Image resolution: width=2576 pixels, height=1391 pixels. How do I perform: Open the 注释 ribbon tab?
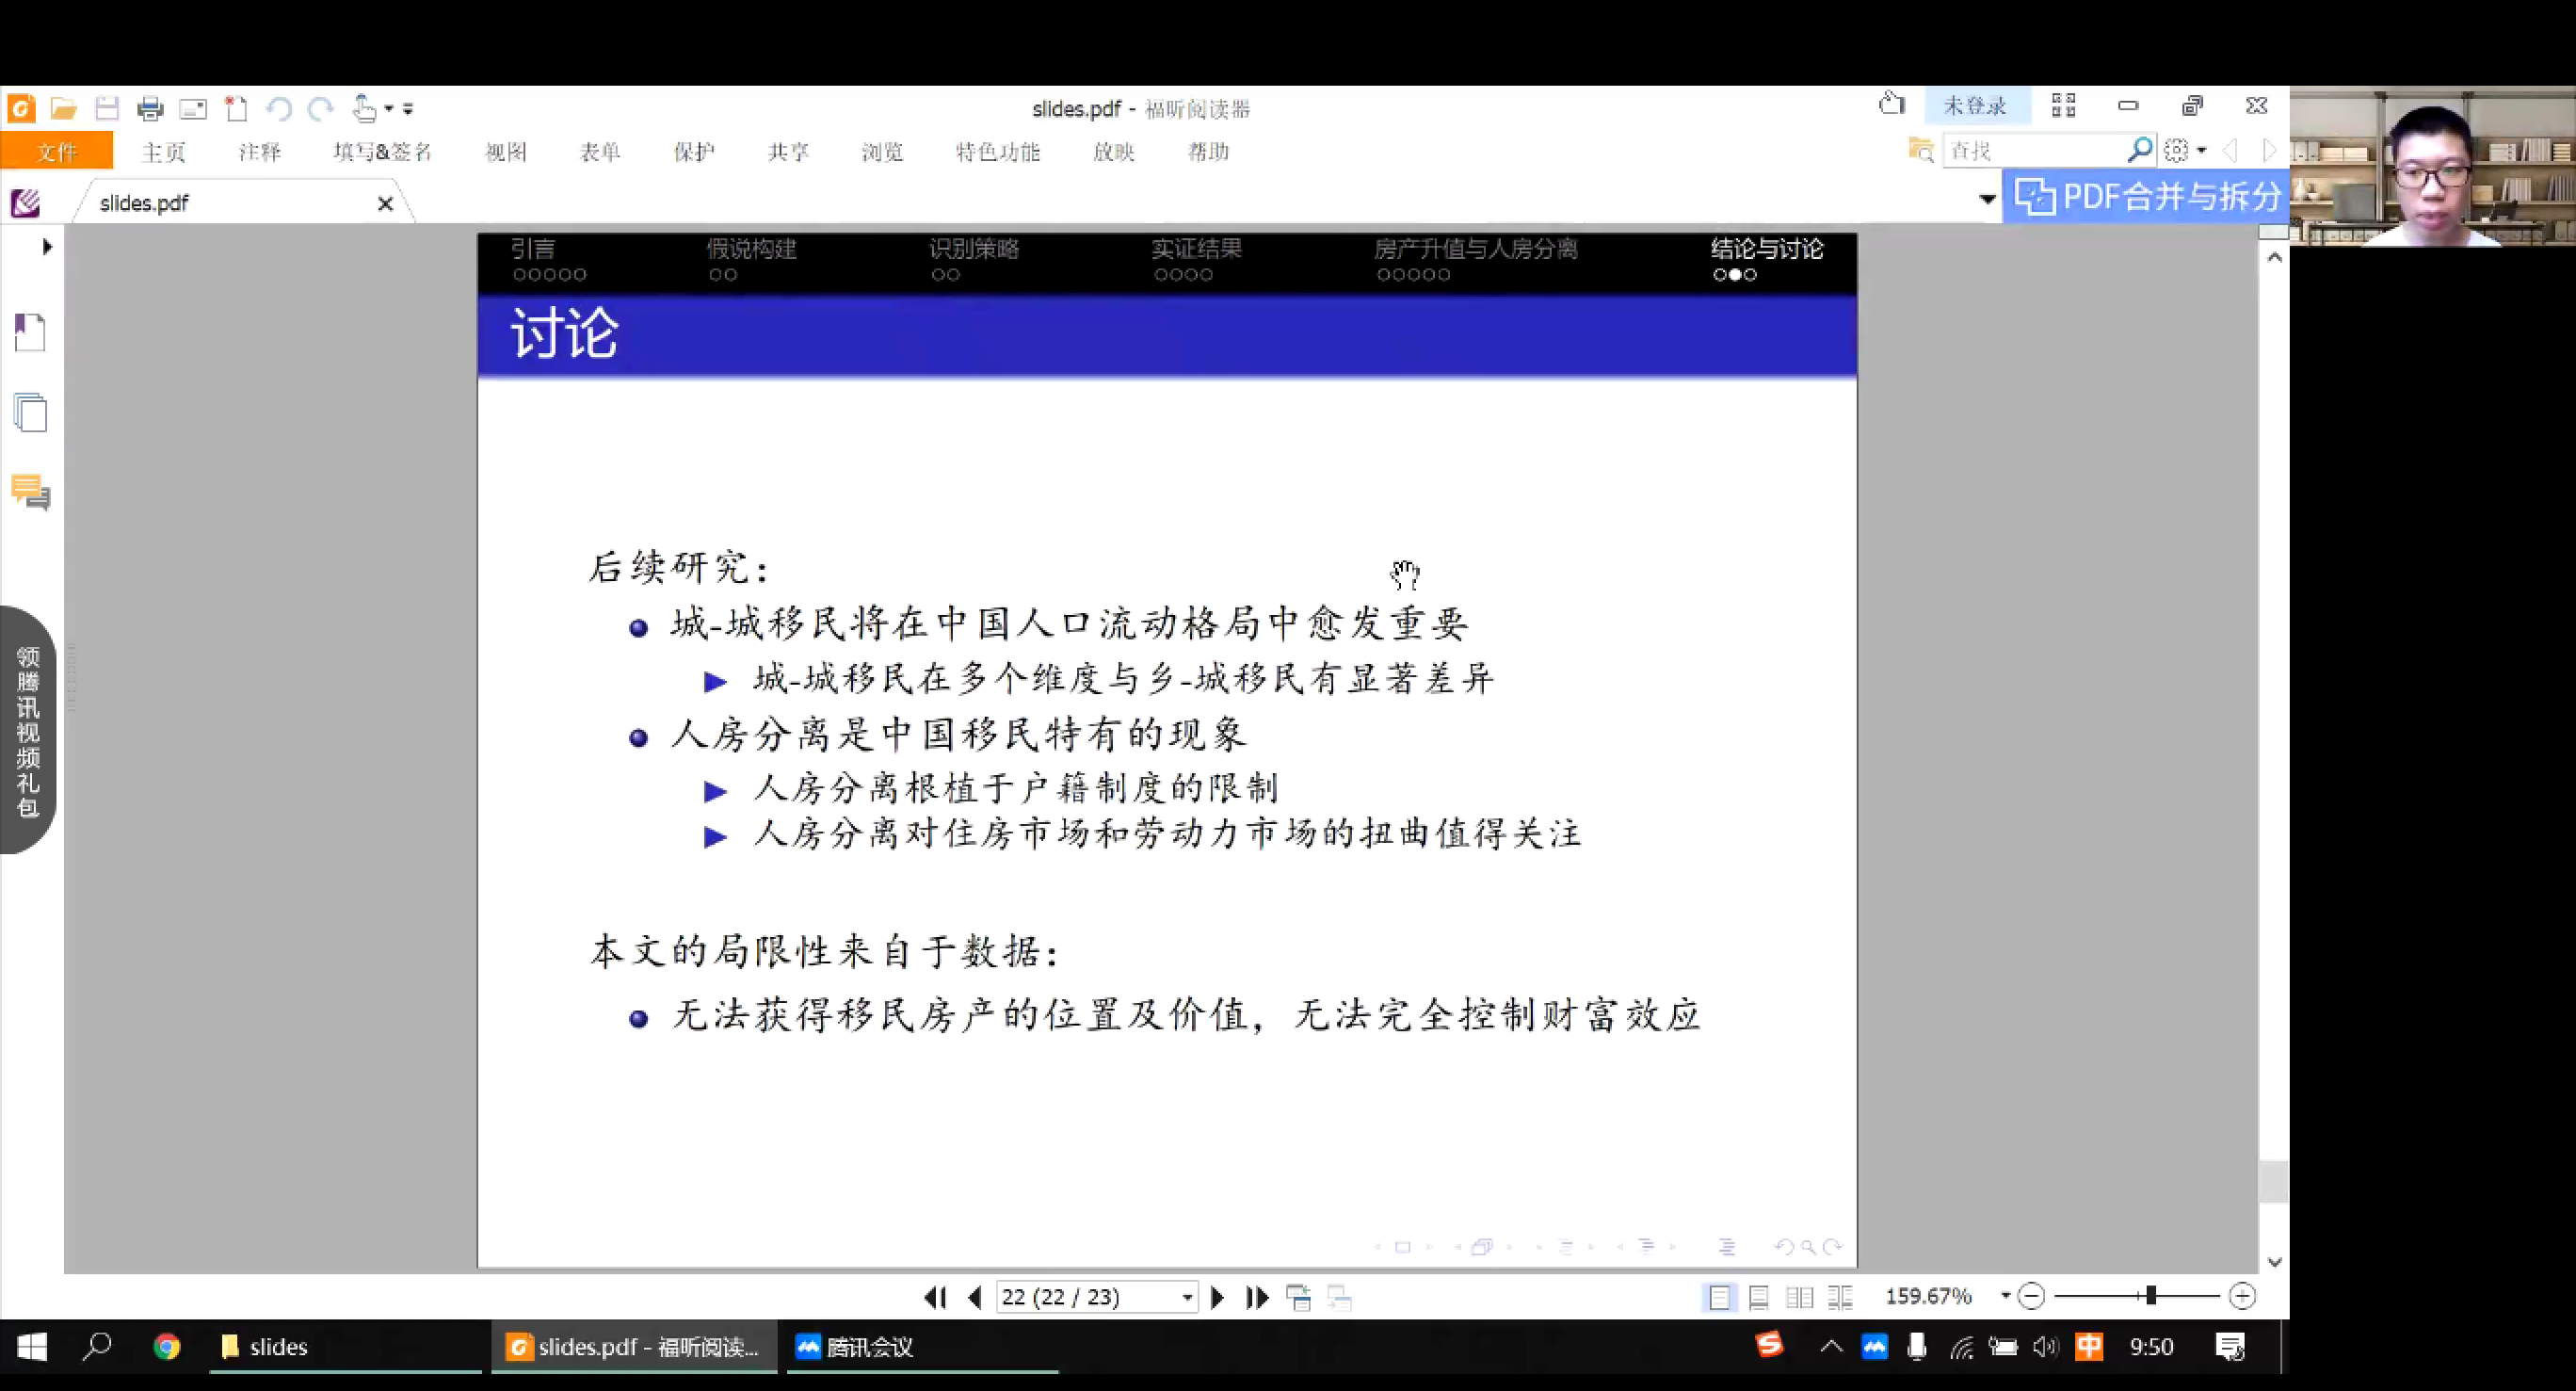259,152
